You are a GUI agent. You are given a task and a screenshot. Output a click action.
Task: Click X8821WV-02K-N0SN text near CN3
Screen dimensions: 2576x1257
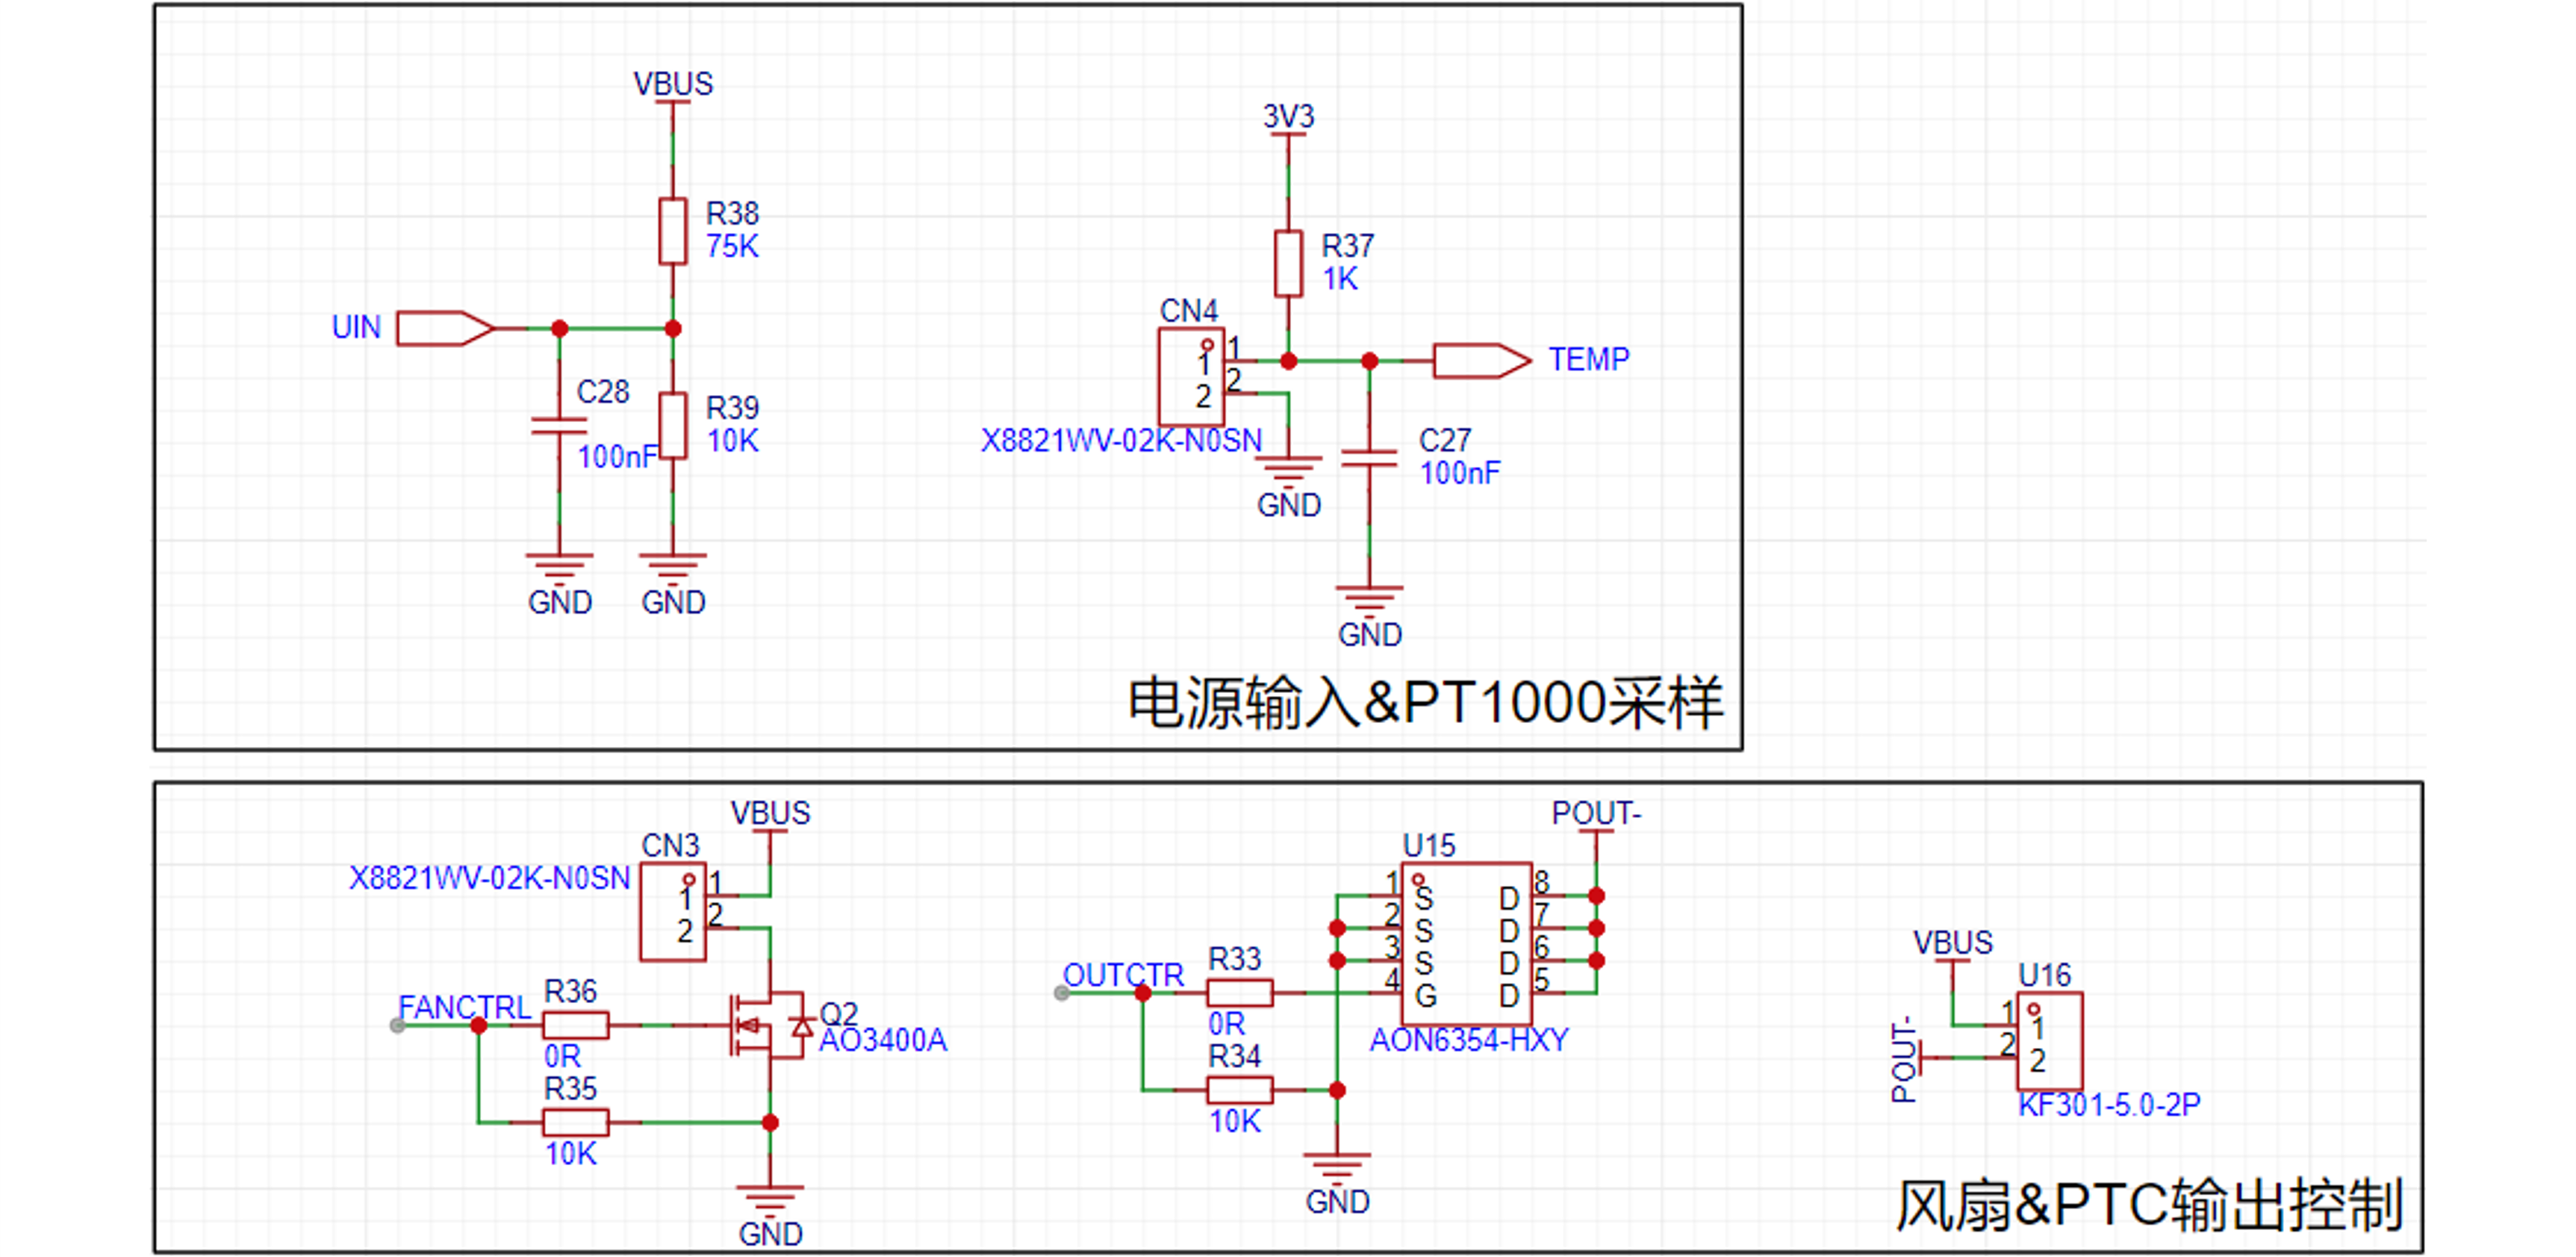(489, 878)
